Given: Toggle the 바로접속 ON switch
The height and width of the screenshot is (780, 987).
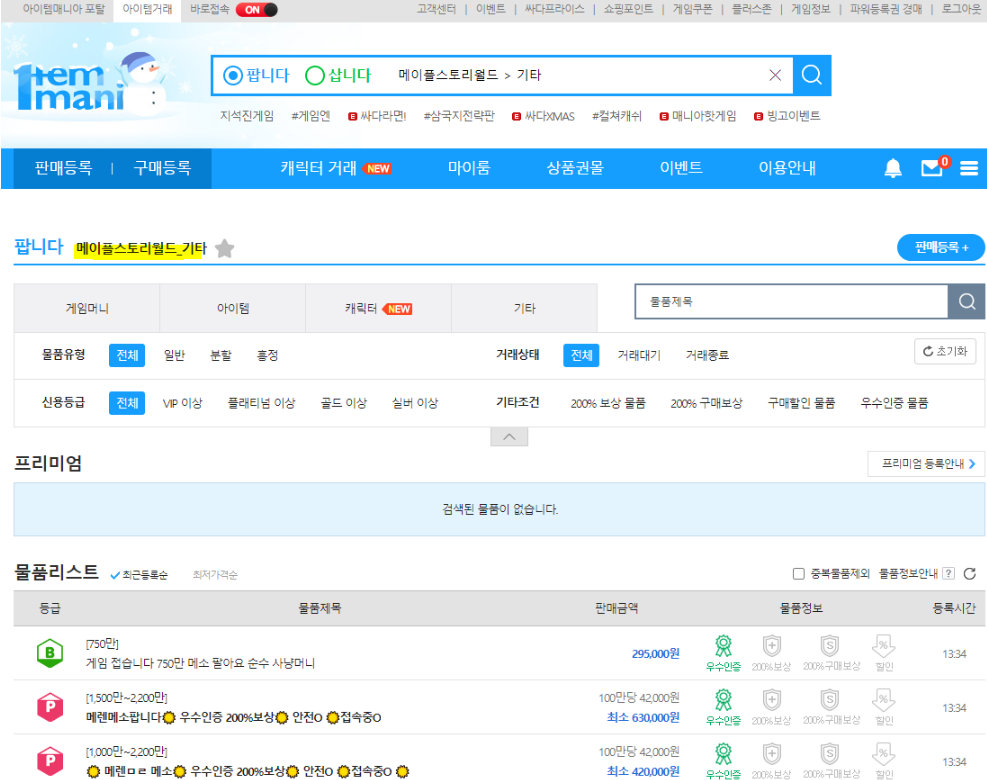Looking at the screenshot, I should coord(256,9).
